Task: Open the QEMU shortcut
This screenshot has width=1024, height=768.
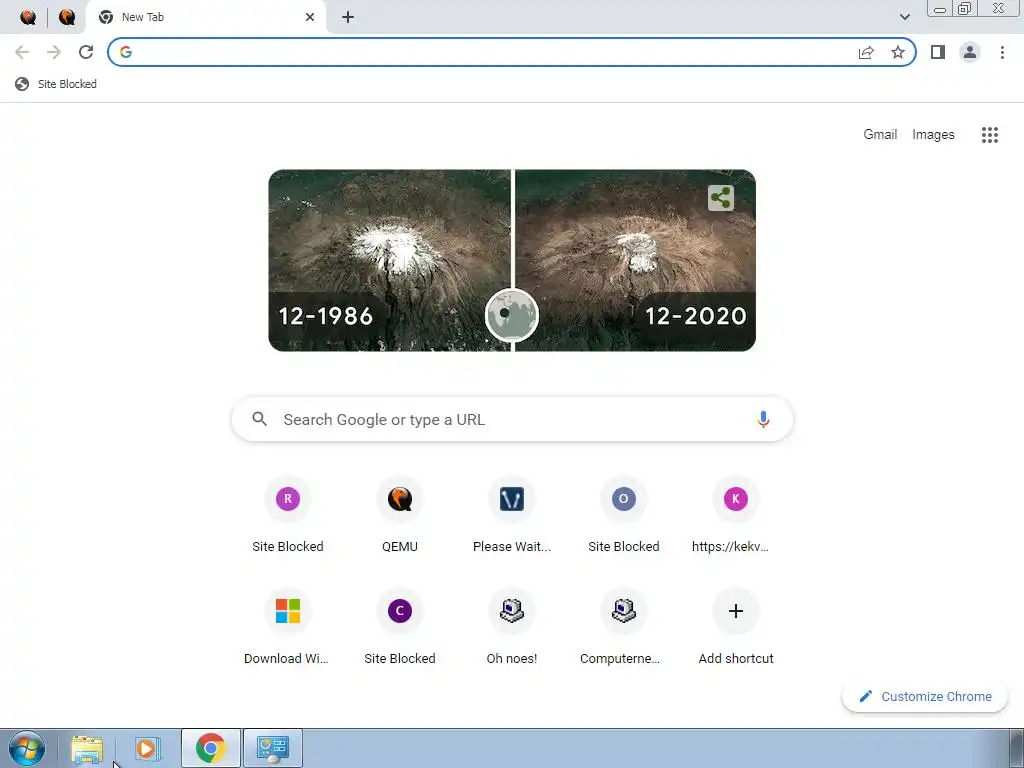Action: pyautogui.click(x=400, y=516)
